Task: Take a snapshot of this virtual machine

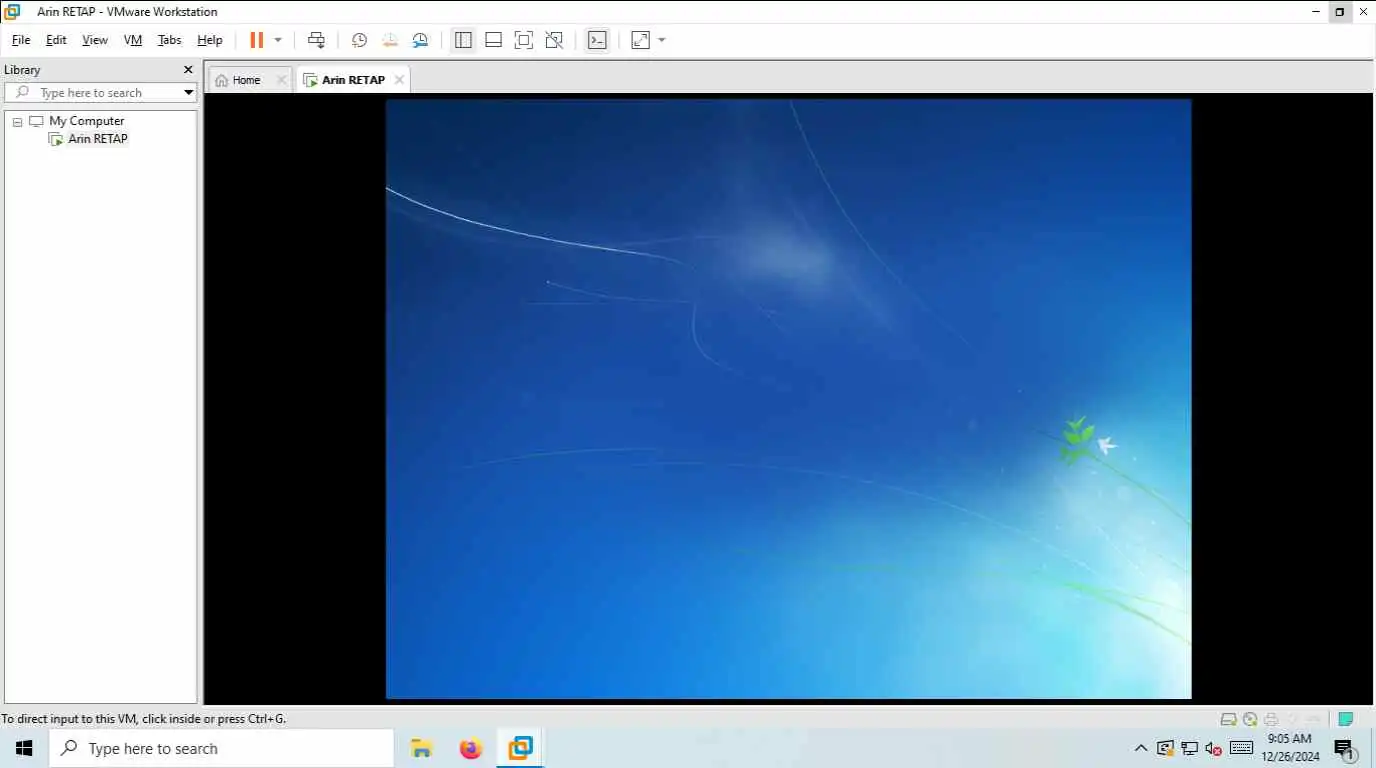Action: [x=359, y=40]
